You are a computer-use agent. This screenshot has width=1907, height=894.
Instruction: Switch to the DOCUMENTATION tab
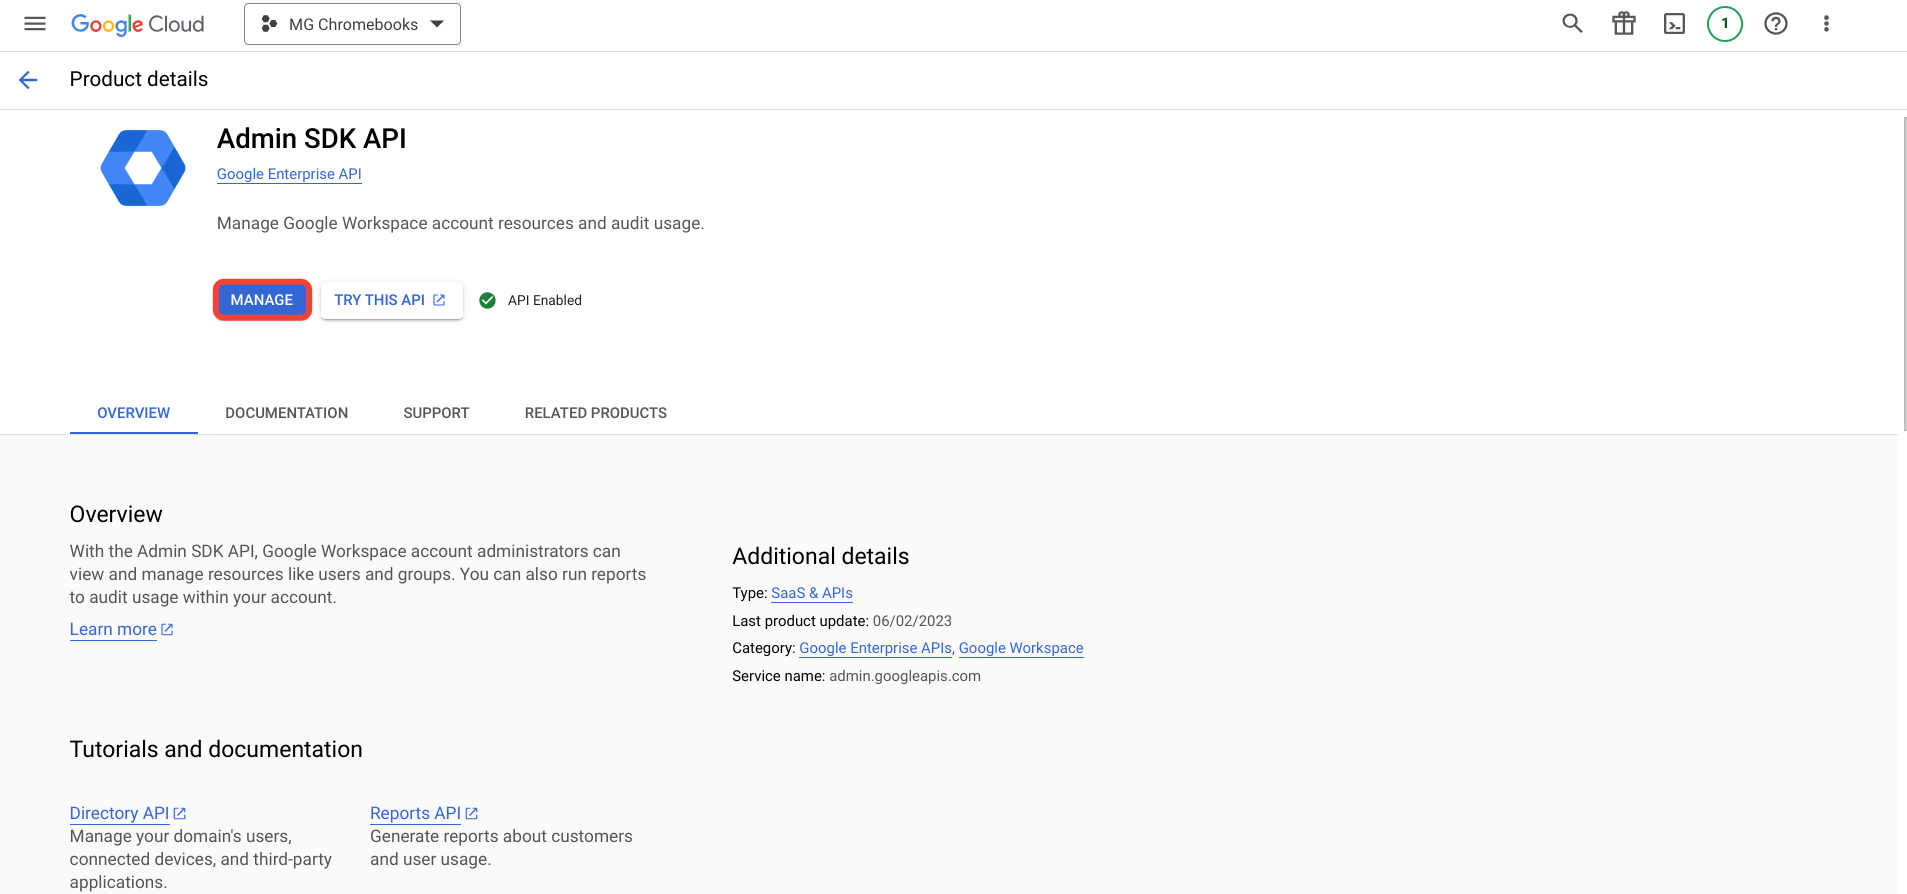click(x=287, y=413)
